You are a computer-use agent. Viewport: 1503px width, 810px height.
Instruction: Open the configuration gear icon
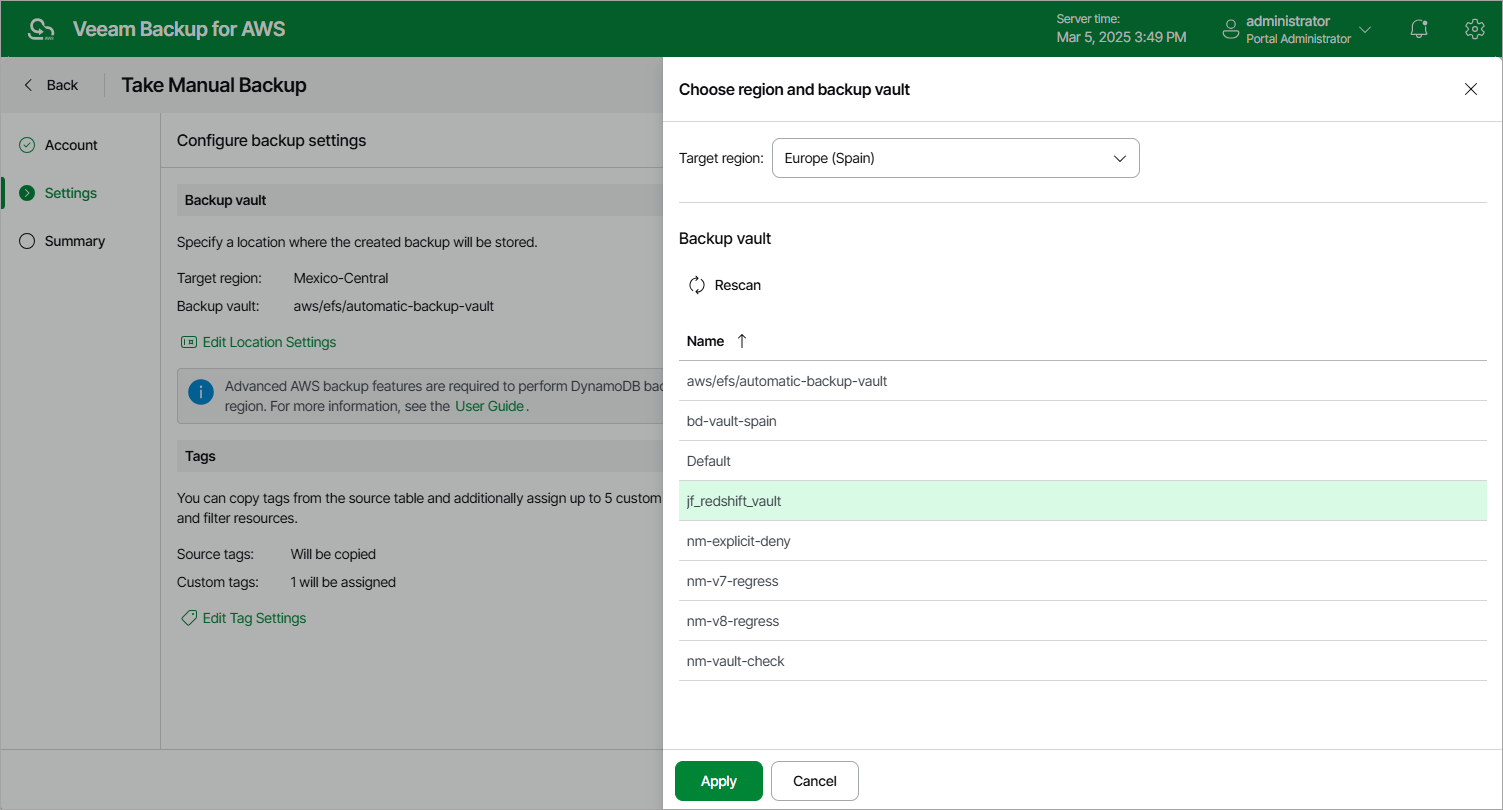click(x=1474, y=29)
